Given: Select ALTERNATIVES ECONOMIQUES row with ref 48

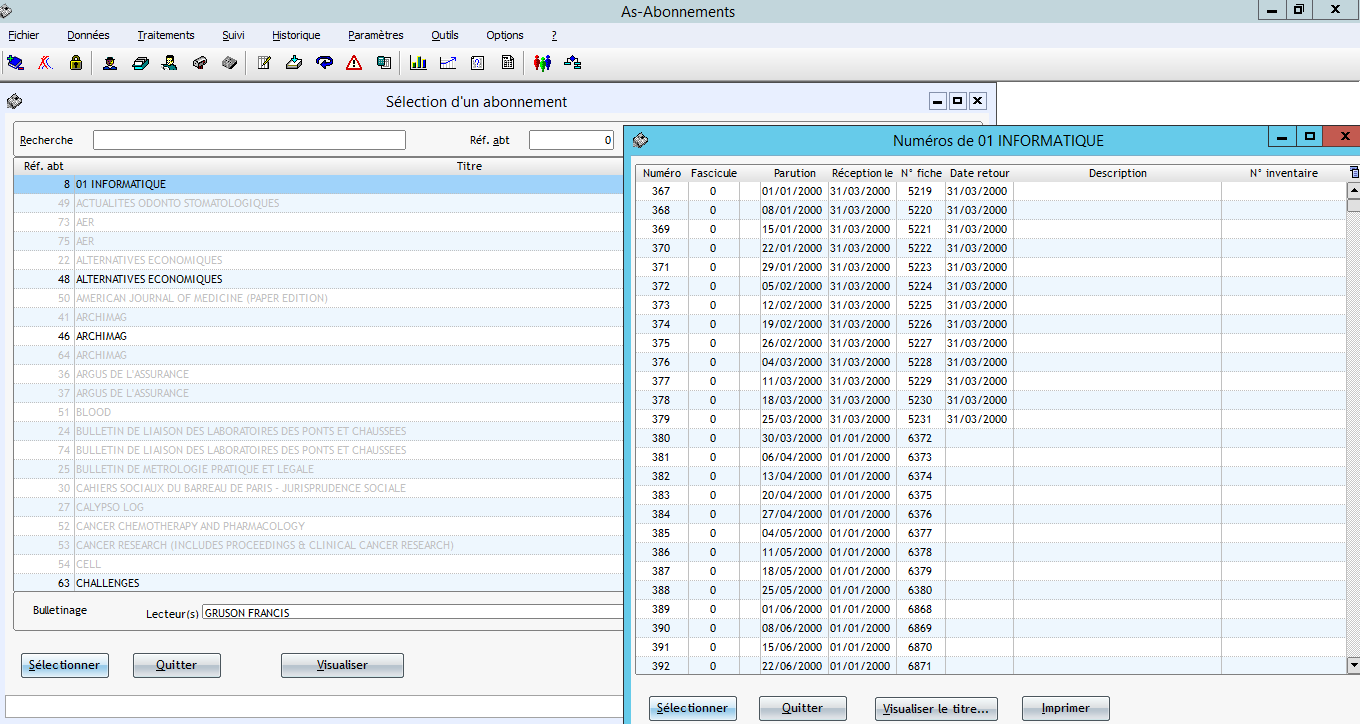Looking at the screenshot, I should pyautogui.click(x=318, y=279).
